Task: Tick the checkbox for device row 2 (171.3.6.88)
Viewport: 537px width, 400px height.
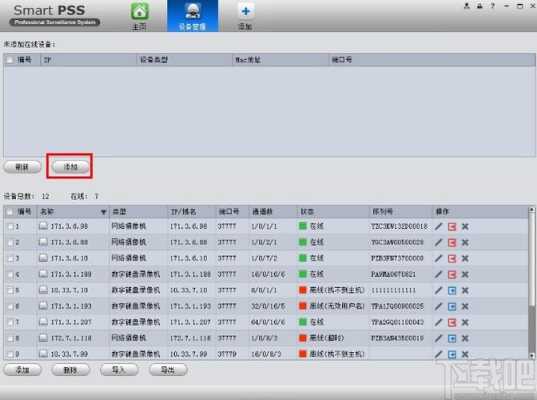Action: coord(11,242)
